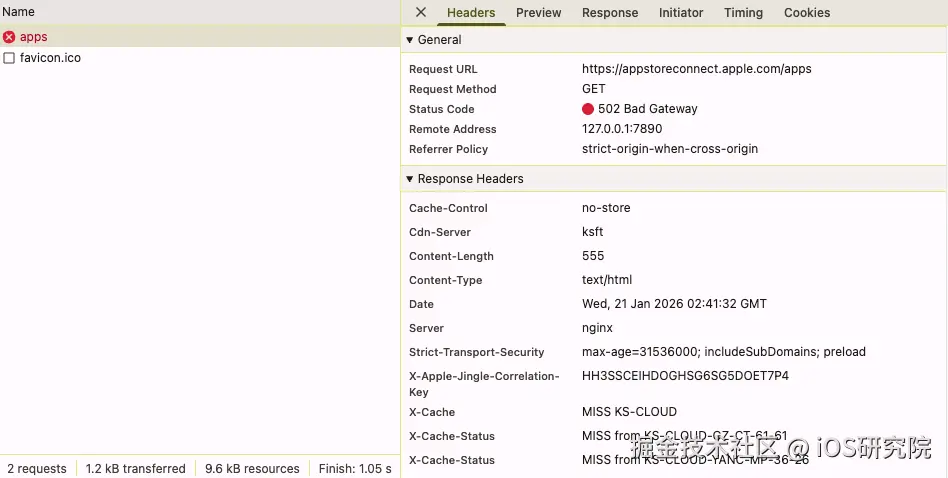Collapse the Response Headers section
The image size is (948, 478).
click(x=409, y=179)
